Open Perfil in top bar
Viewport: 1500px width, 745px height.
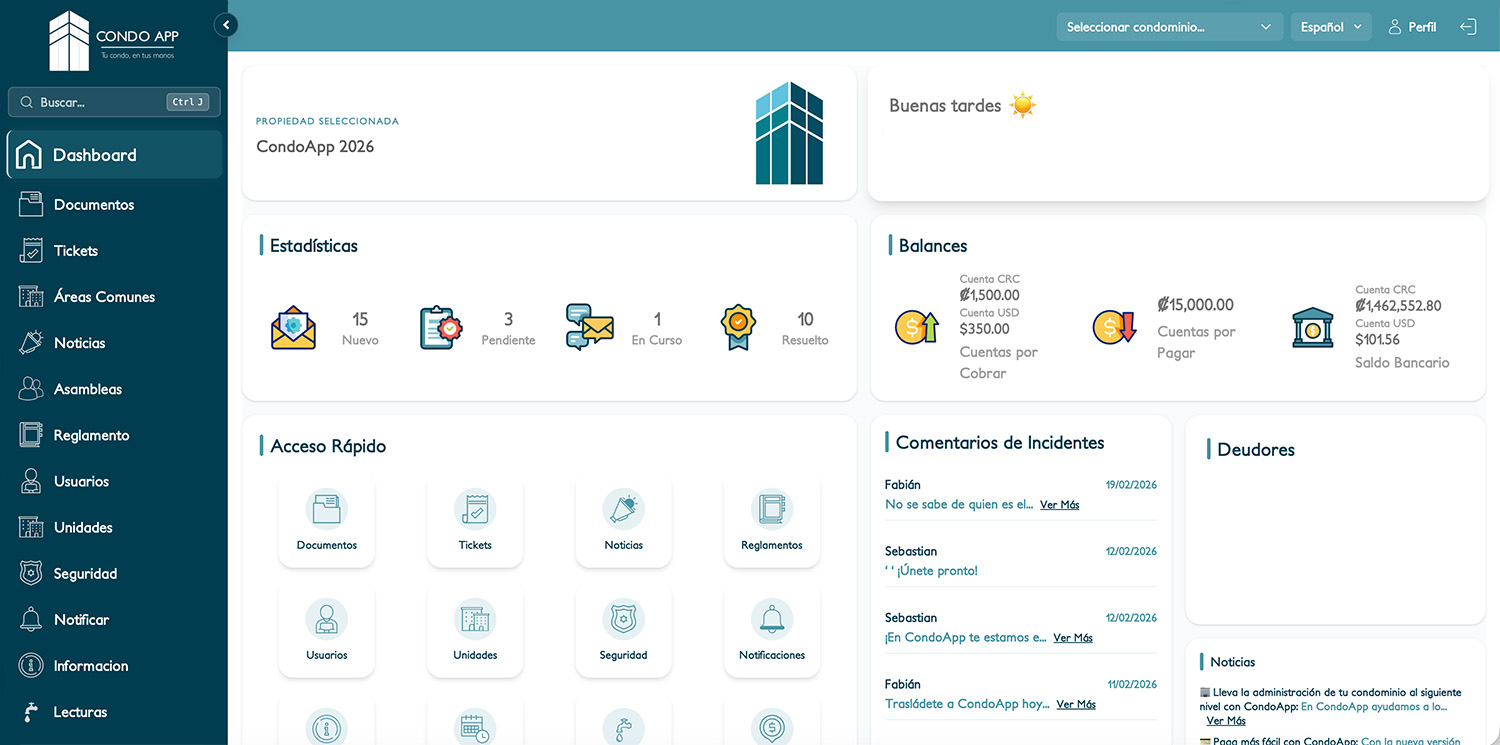1412,27
